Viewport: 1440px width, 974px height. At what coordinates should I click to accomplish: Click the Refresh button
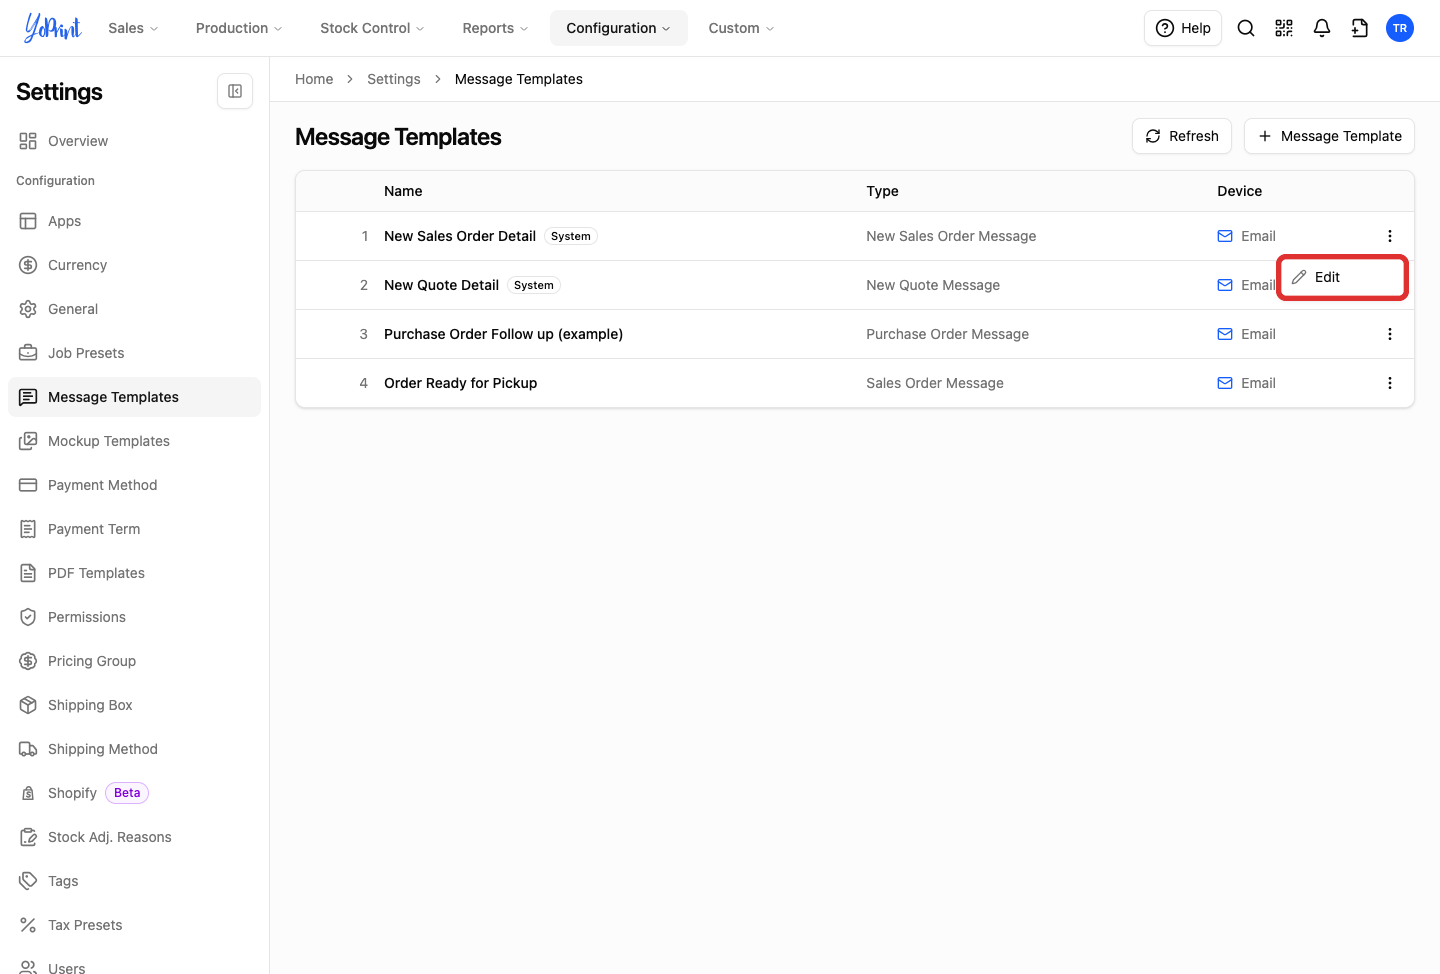pos(1182,136)
